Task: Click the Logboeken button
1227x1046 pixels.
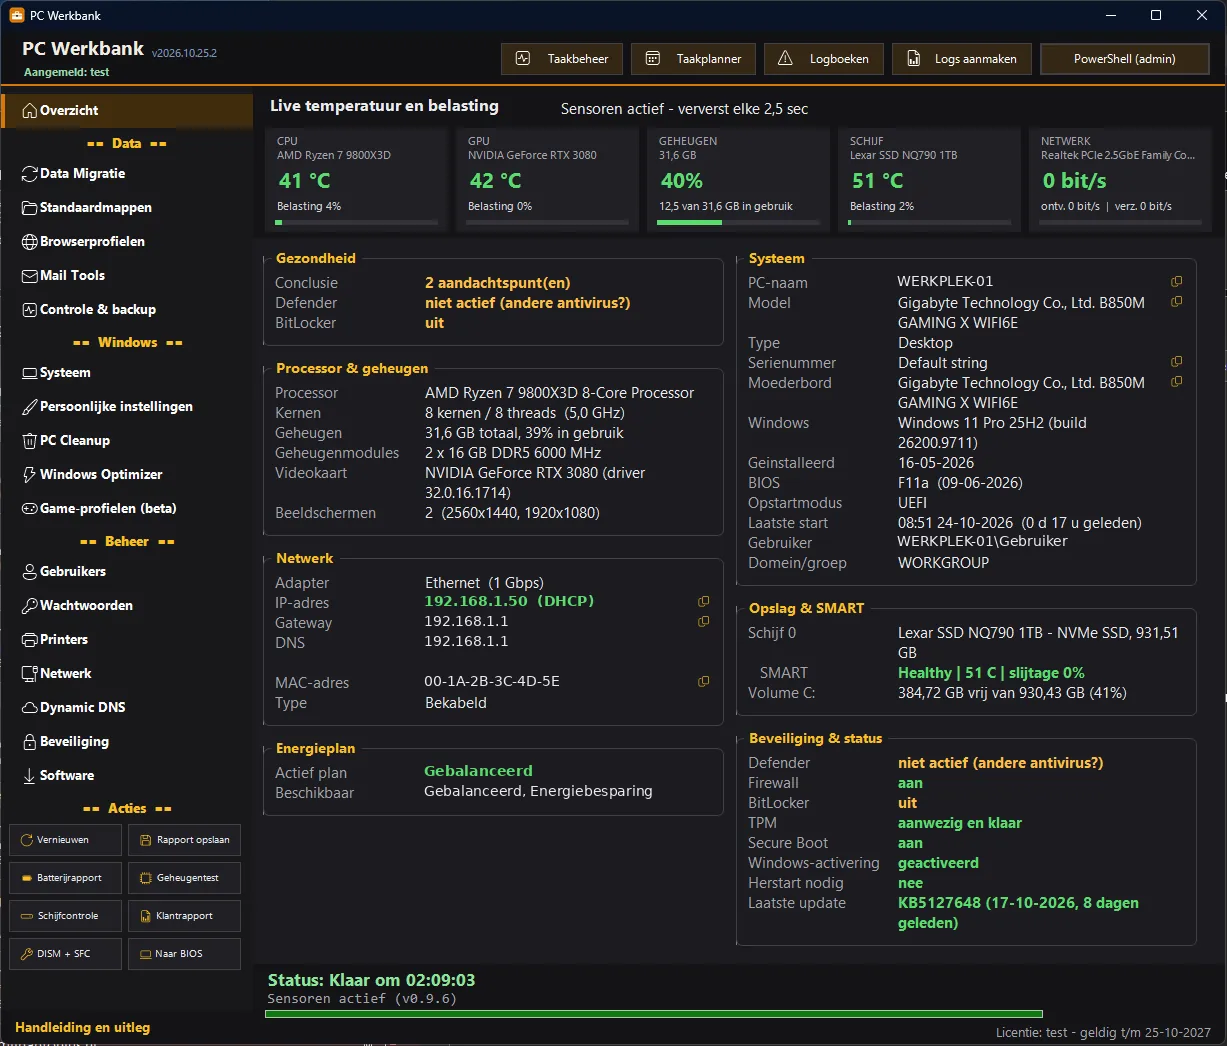Action: [824, 59]
